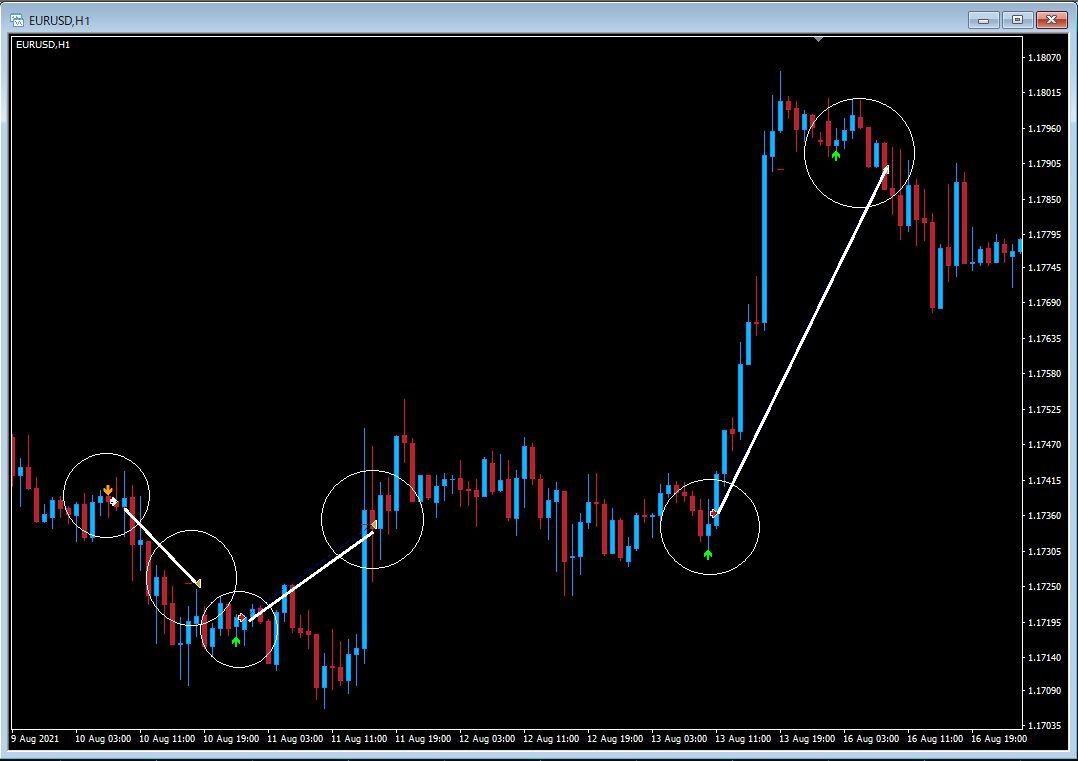This screenshot has width=1078, height=761.
Task: Click red entry diamond above the lowest green arrow
Action: [241, 618]
